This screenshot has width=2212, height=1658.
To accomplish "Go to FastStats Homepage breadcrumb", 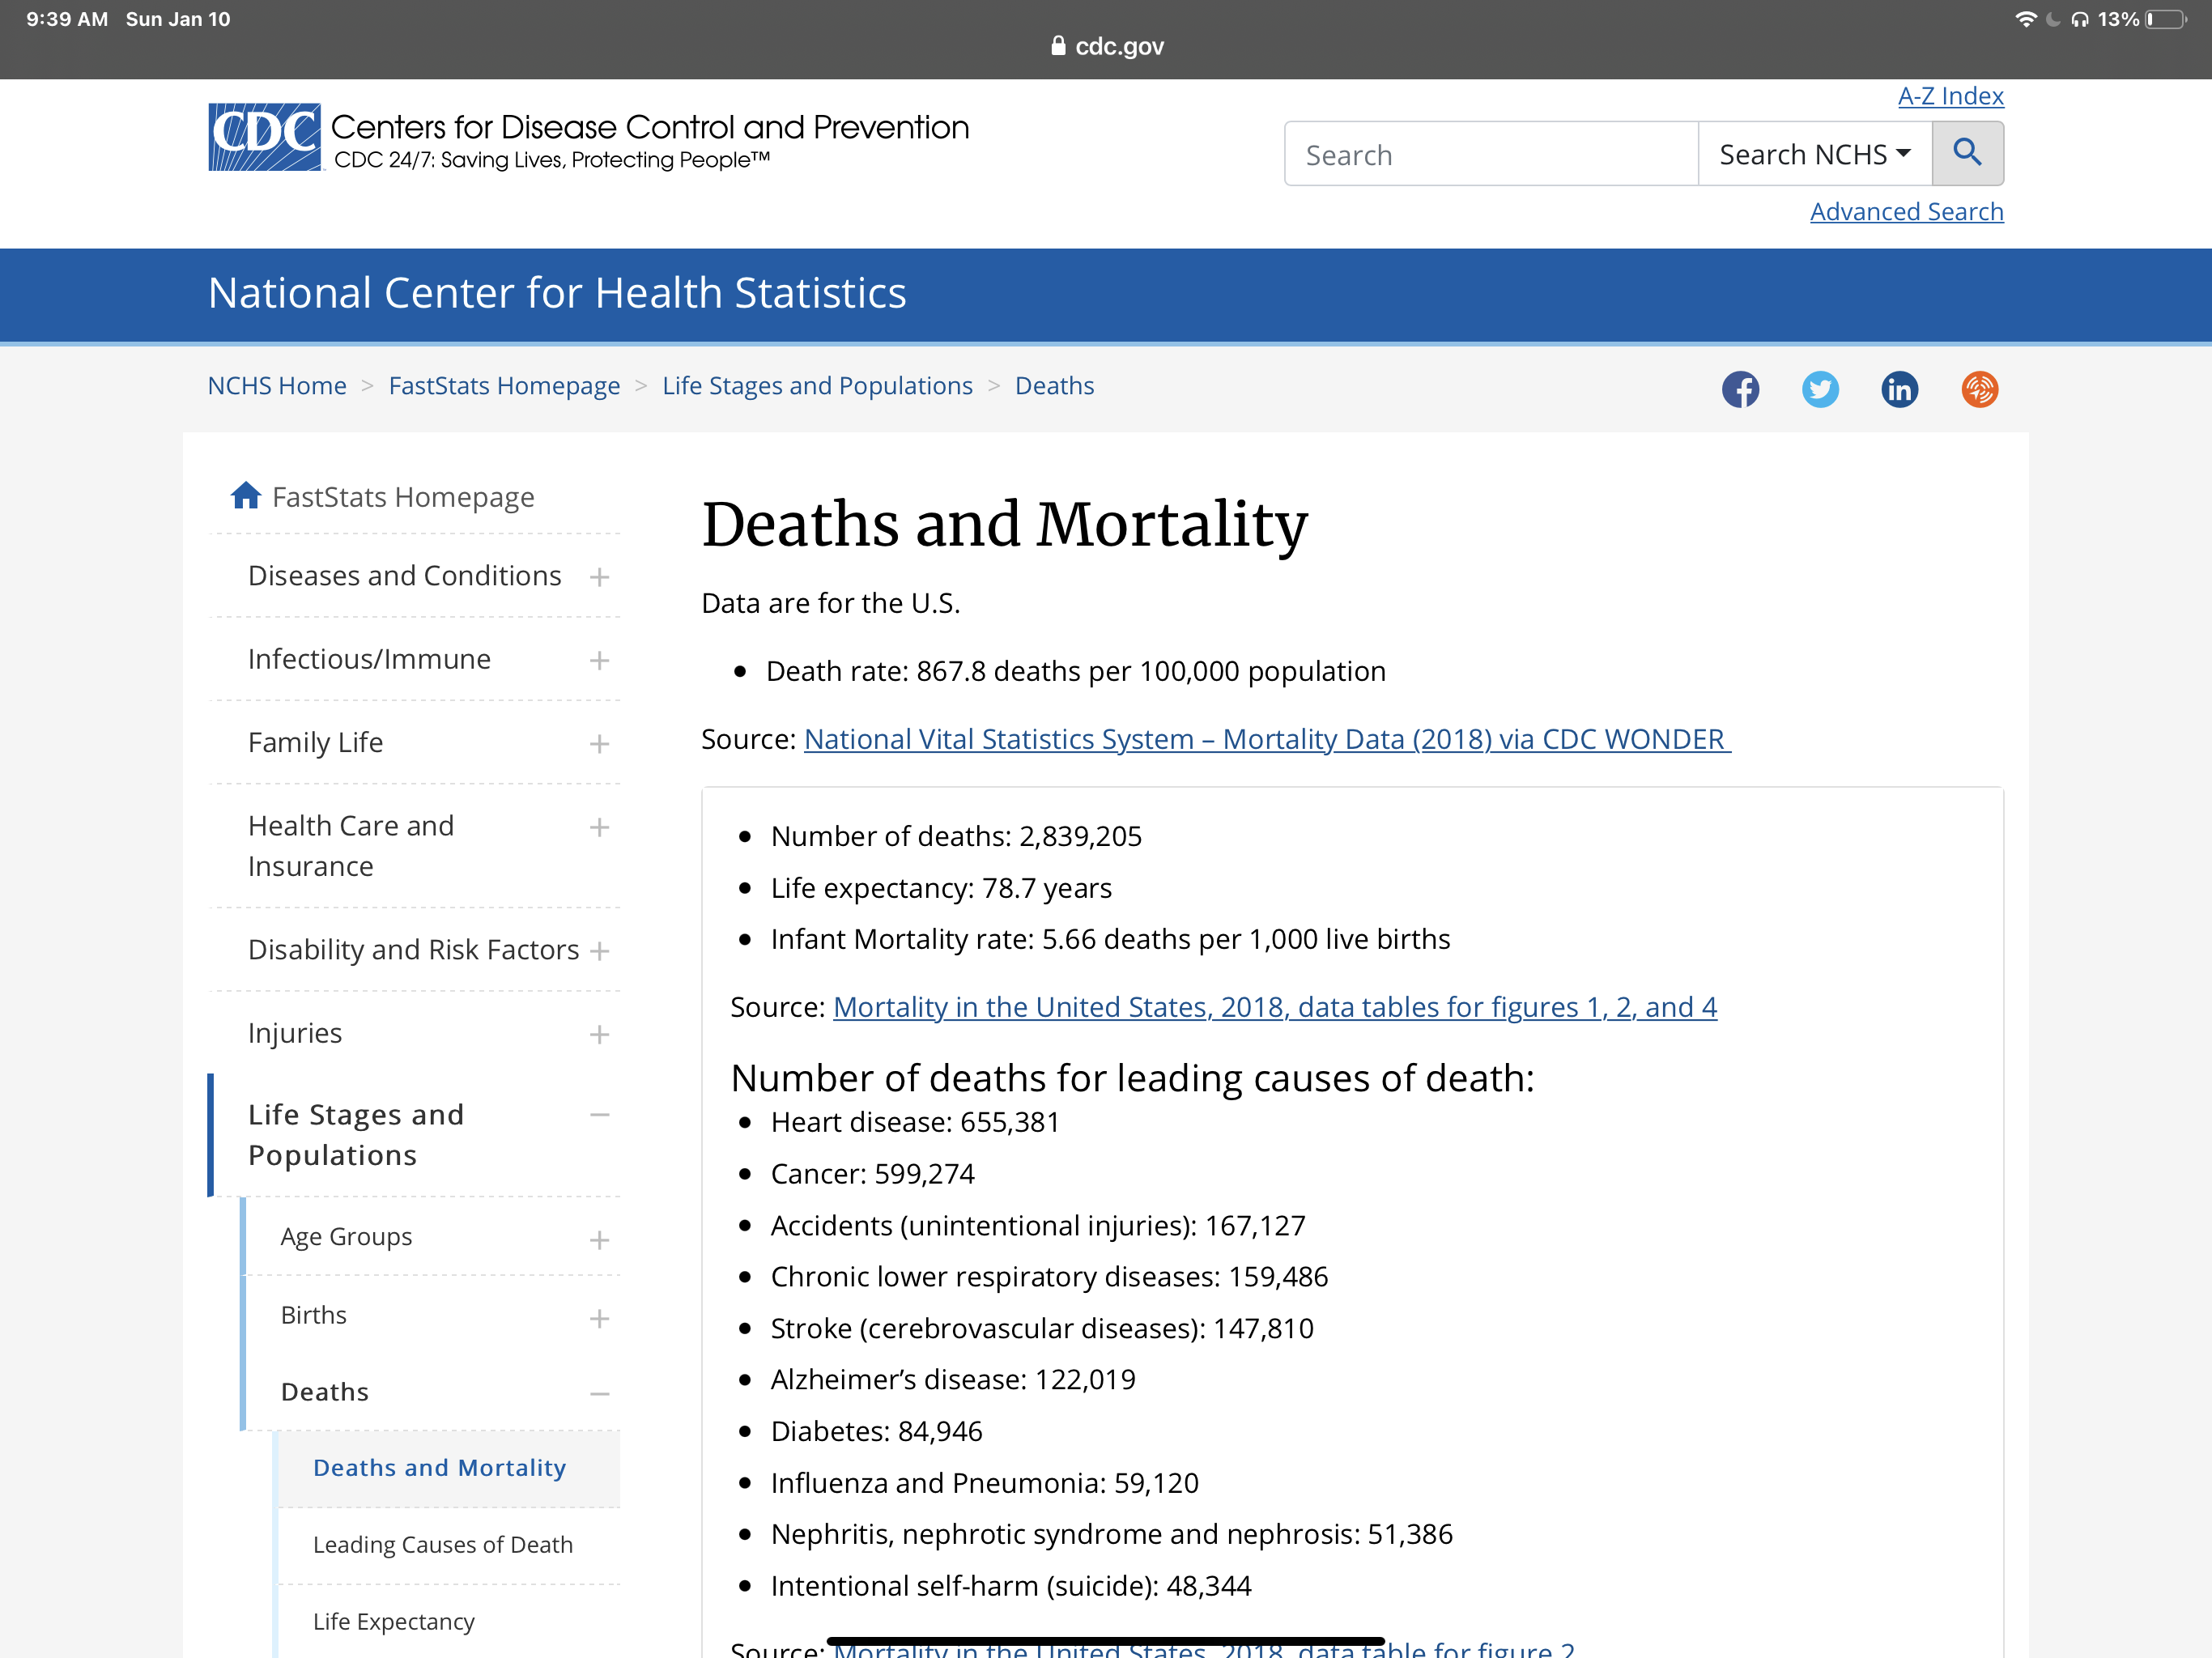I will [x=504, y=386].
